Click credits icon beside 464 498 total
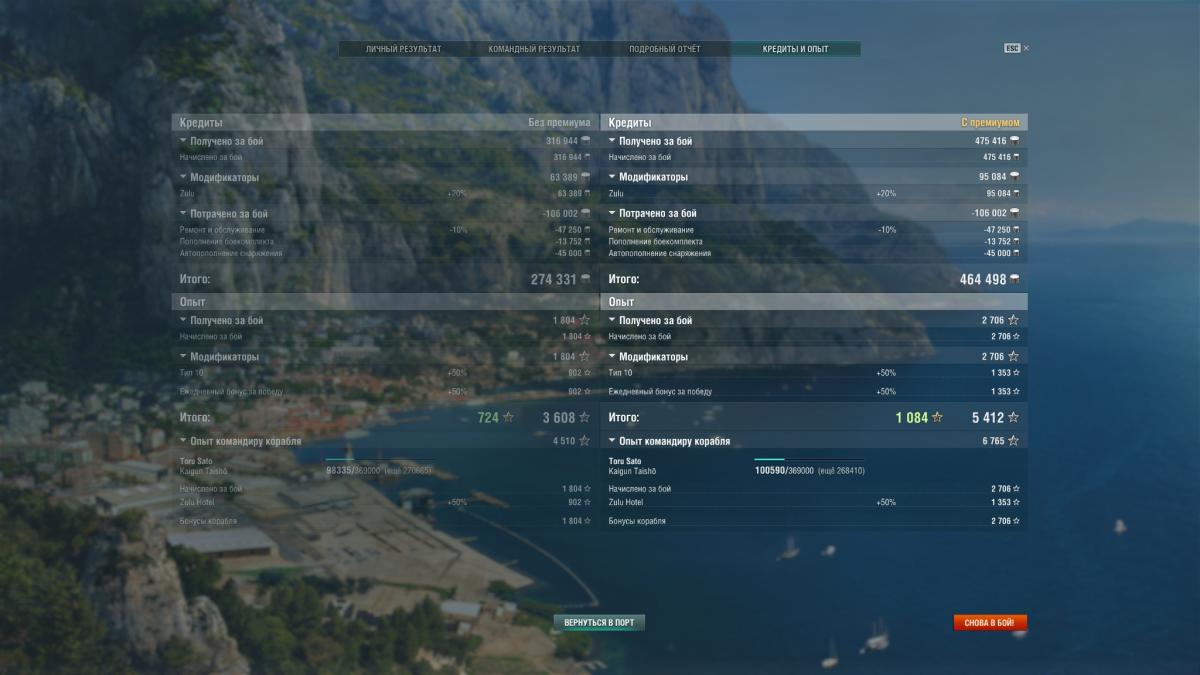Viewport: 1200px width, 675px height. (1015, 280)
